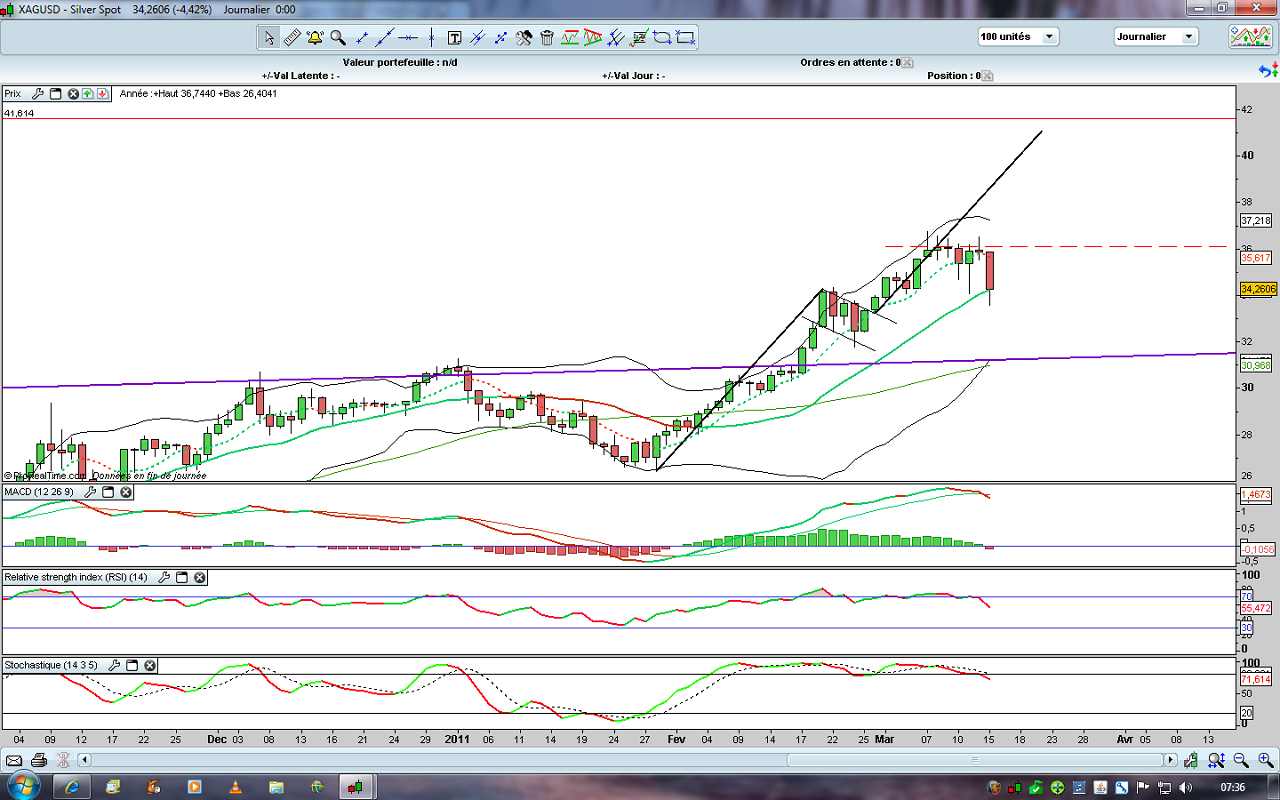Select the text annotation tool
1280x800 pixels.
[x=454, y=38]
